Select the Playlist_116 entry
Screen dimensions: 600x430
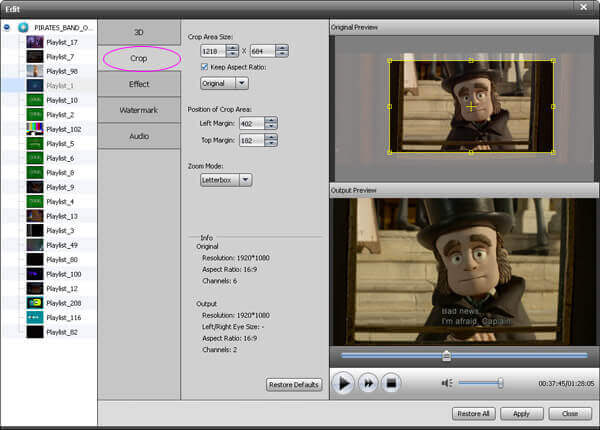tap(64, 318)
